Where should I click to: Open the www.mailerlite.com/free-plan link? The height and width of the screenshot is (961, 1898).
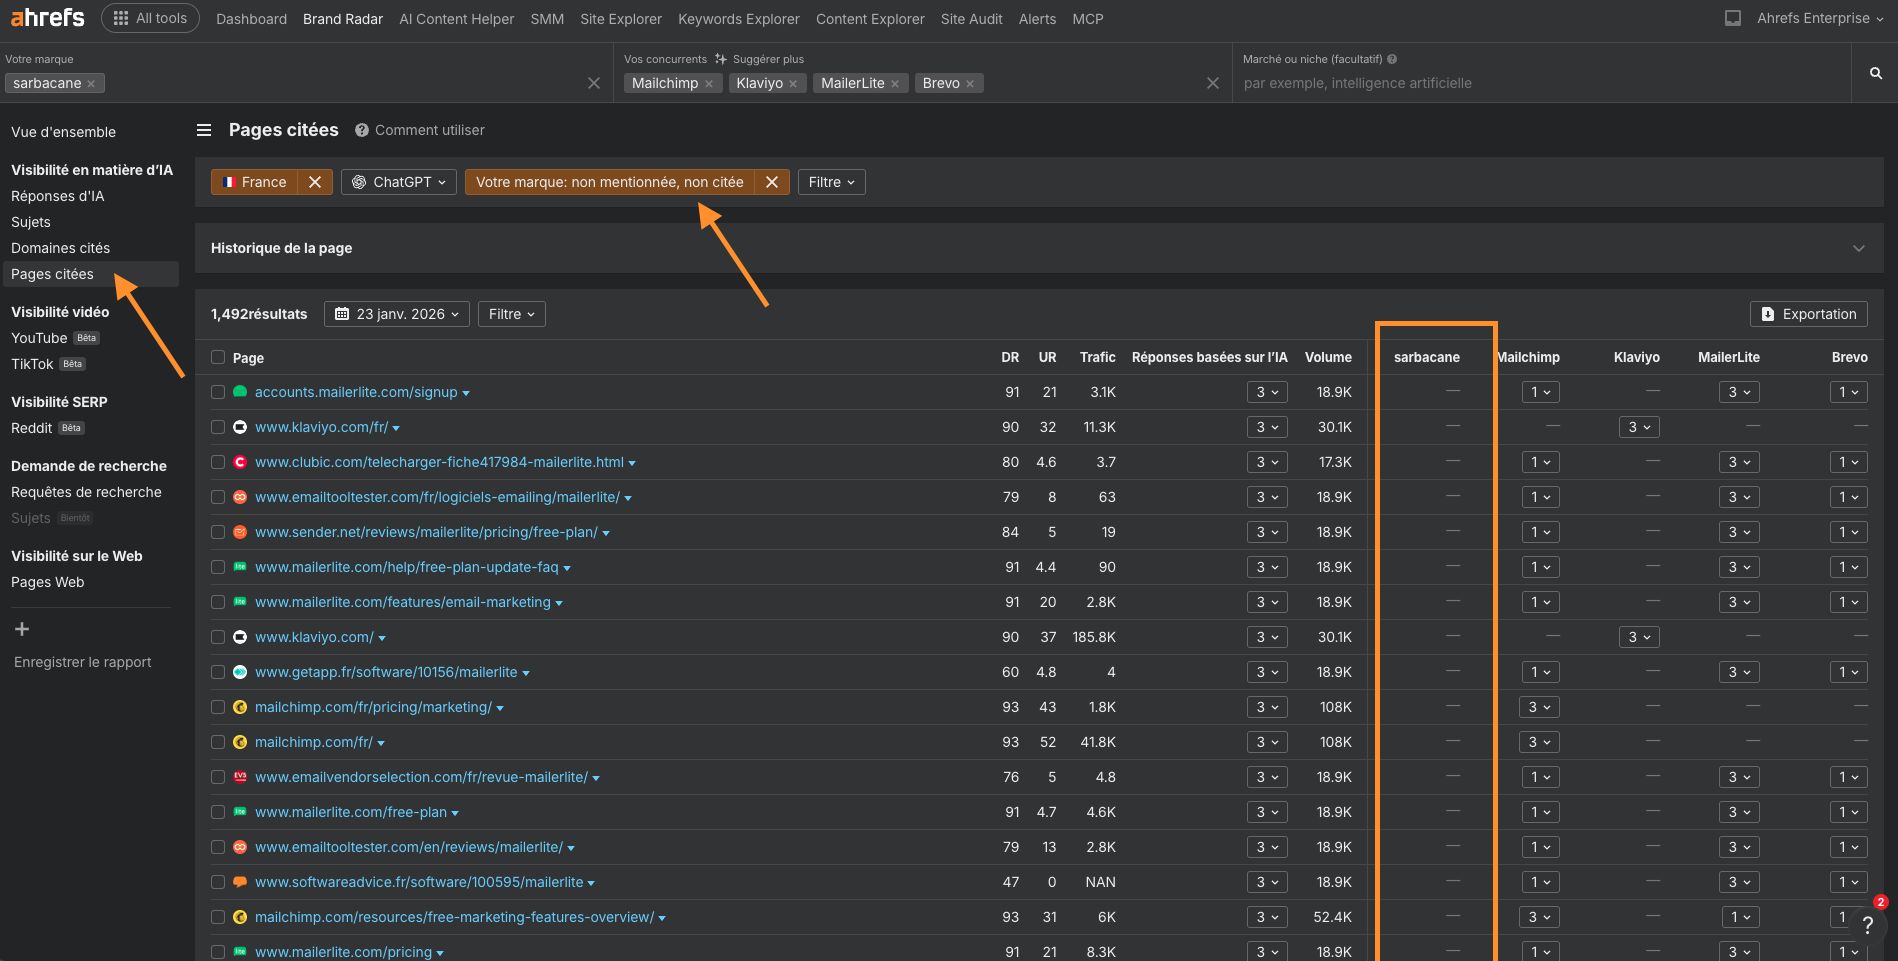pyautogui.click(x=349, y=812)
